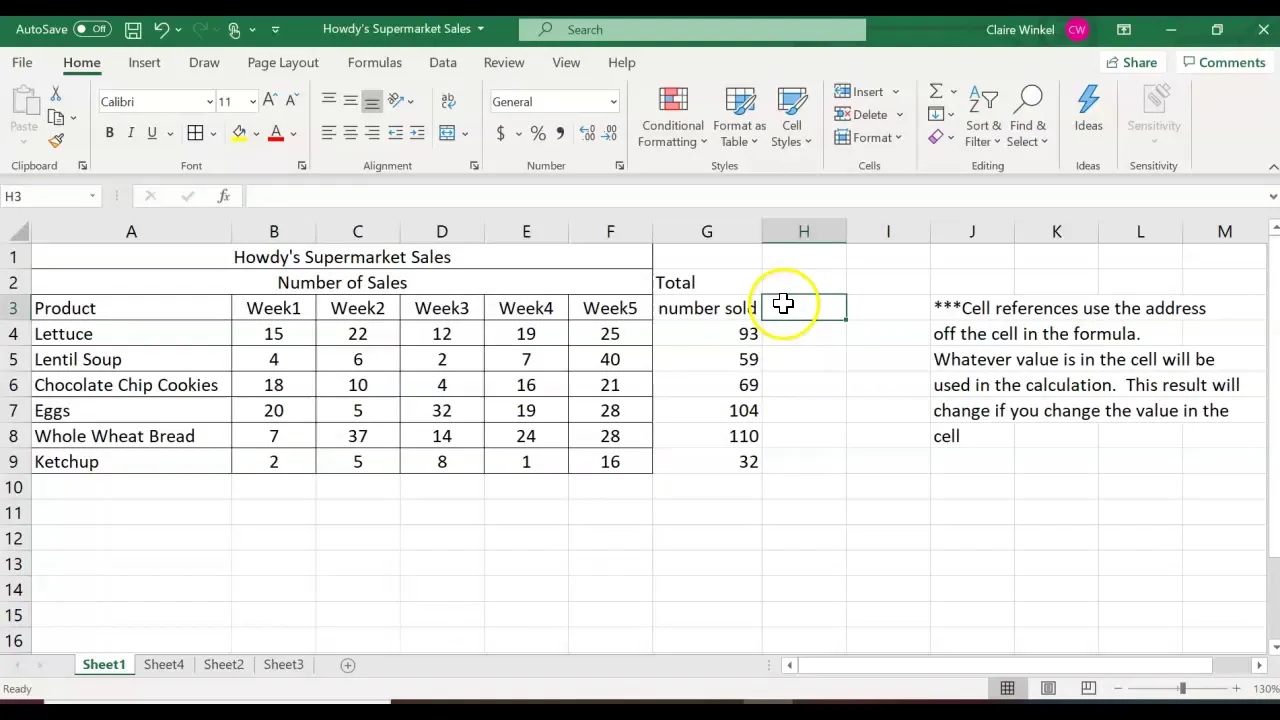Image resolution: width=1280 pixels, height=720 pixels.
Task: Toggle Wrap Text button
Action: 448,101
